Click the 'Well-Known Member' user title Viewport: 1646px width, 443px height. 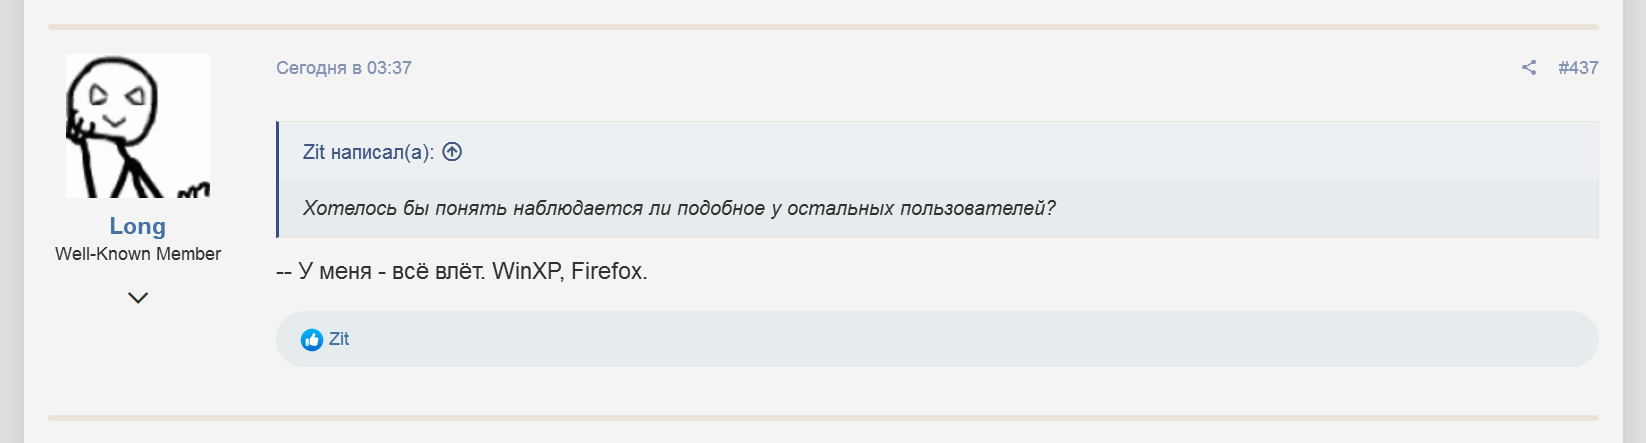[x=138, y=254]
